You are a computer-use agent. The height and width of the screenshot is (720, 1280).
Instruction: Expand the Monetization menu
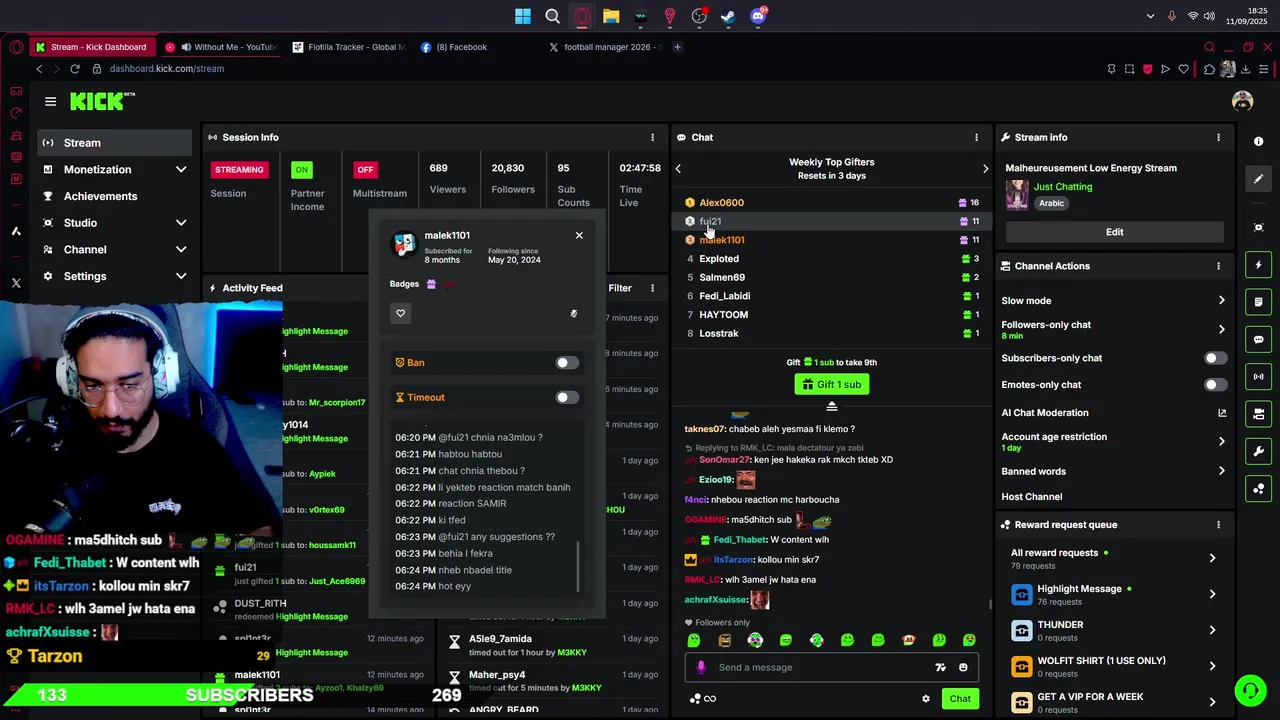[114, 169]
